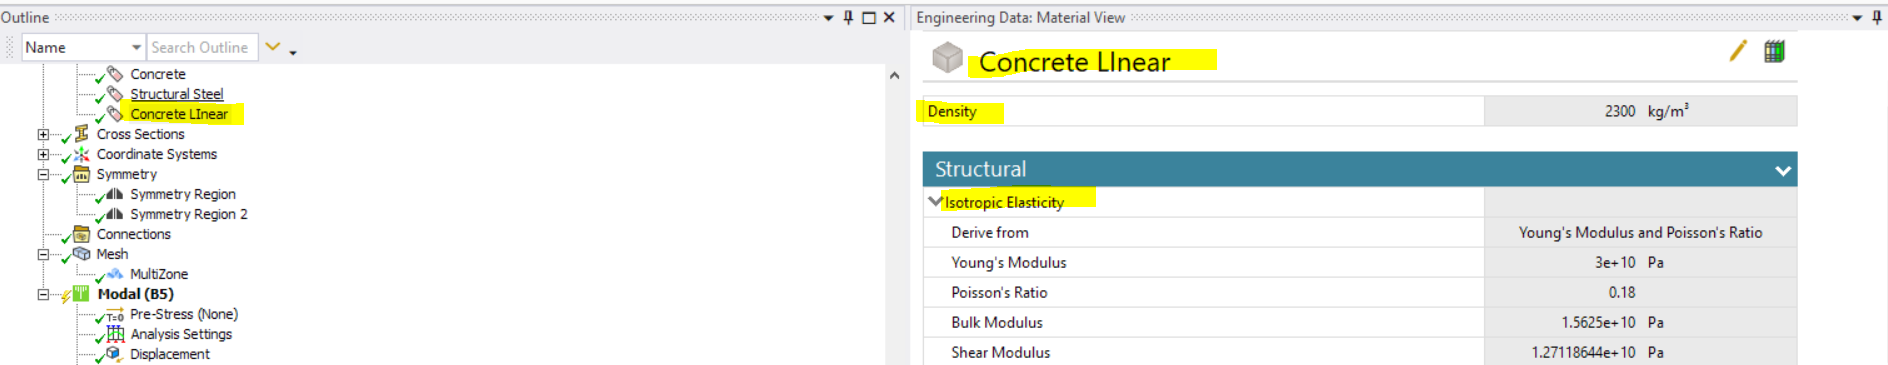The height and width of the screenshot is (365, 1888).
Task: Select the Connections tree item
Action: point(134,234)
